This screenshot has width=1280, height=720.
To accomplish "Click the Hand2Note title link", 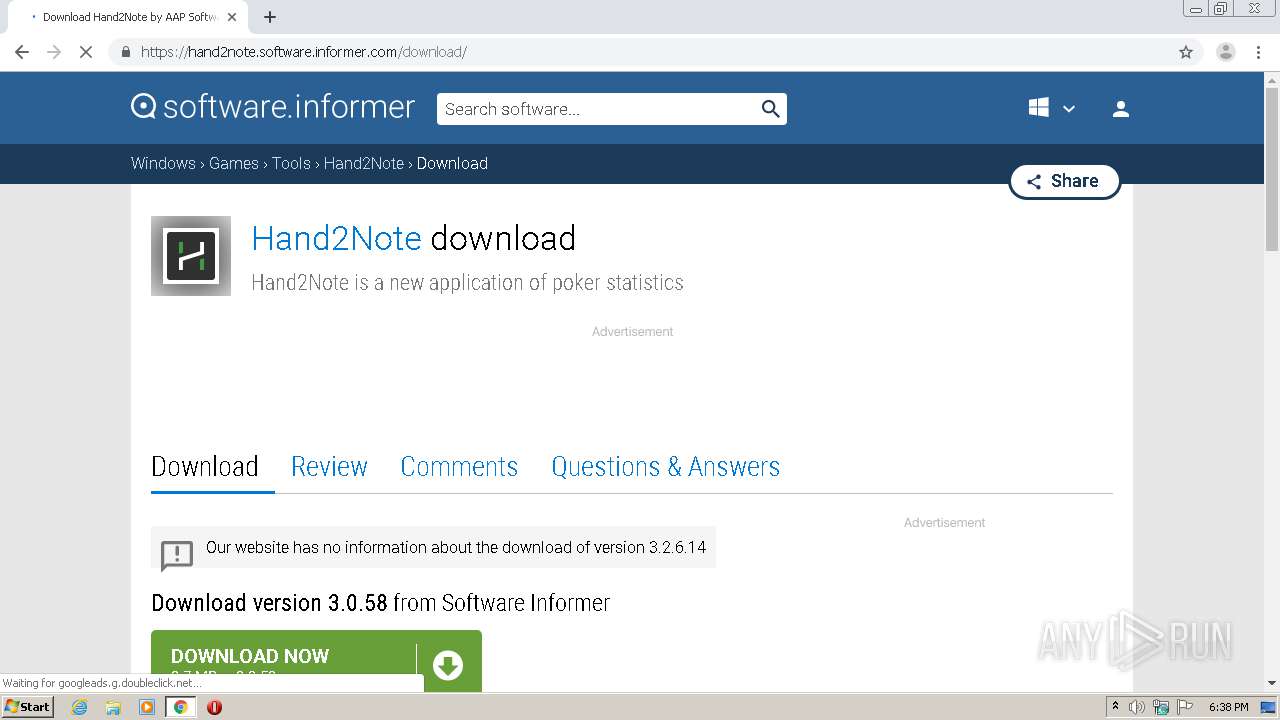I will [x=336, y=238].
